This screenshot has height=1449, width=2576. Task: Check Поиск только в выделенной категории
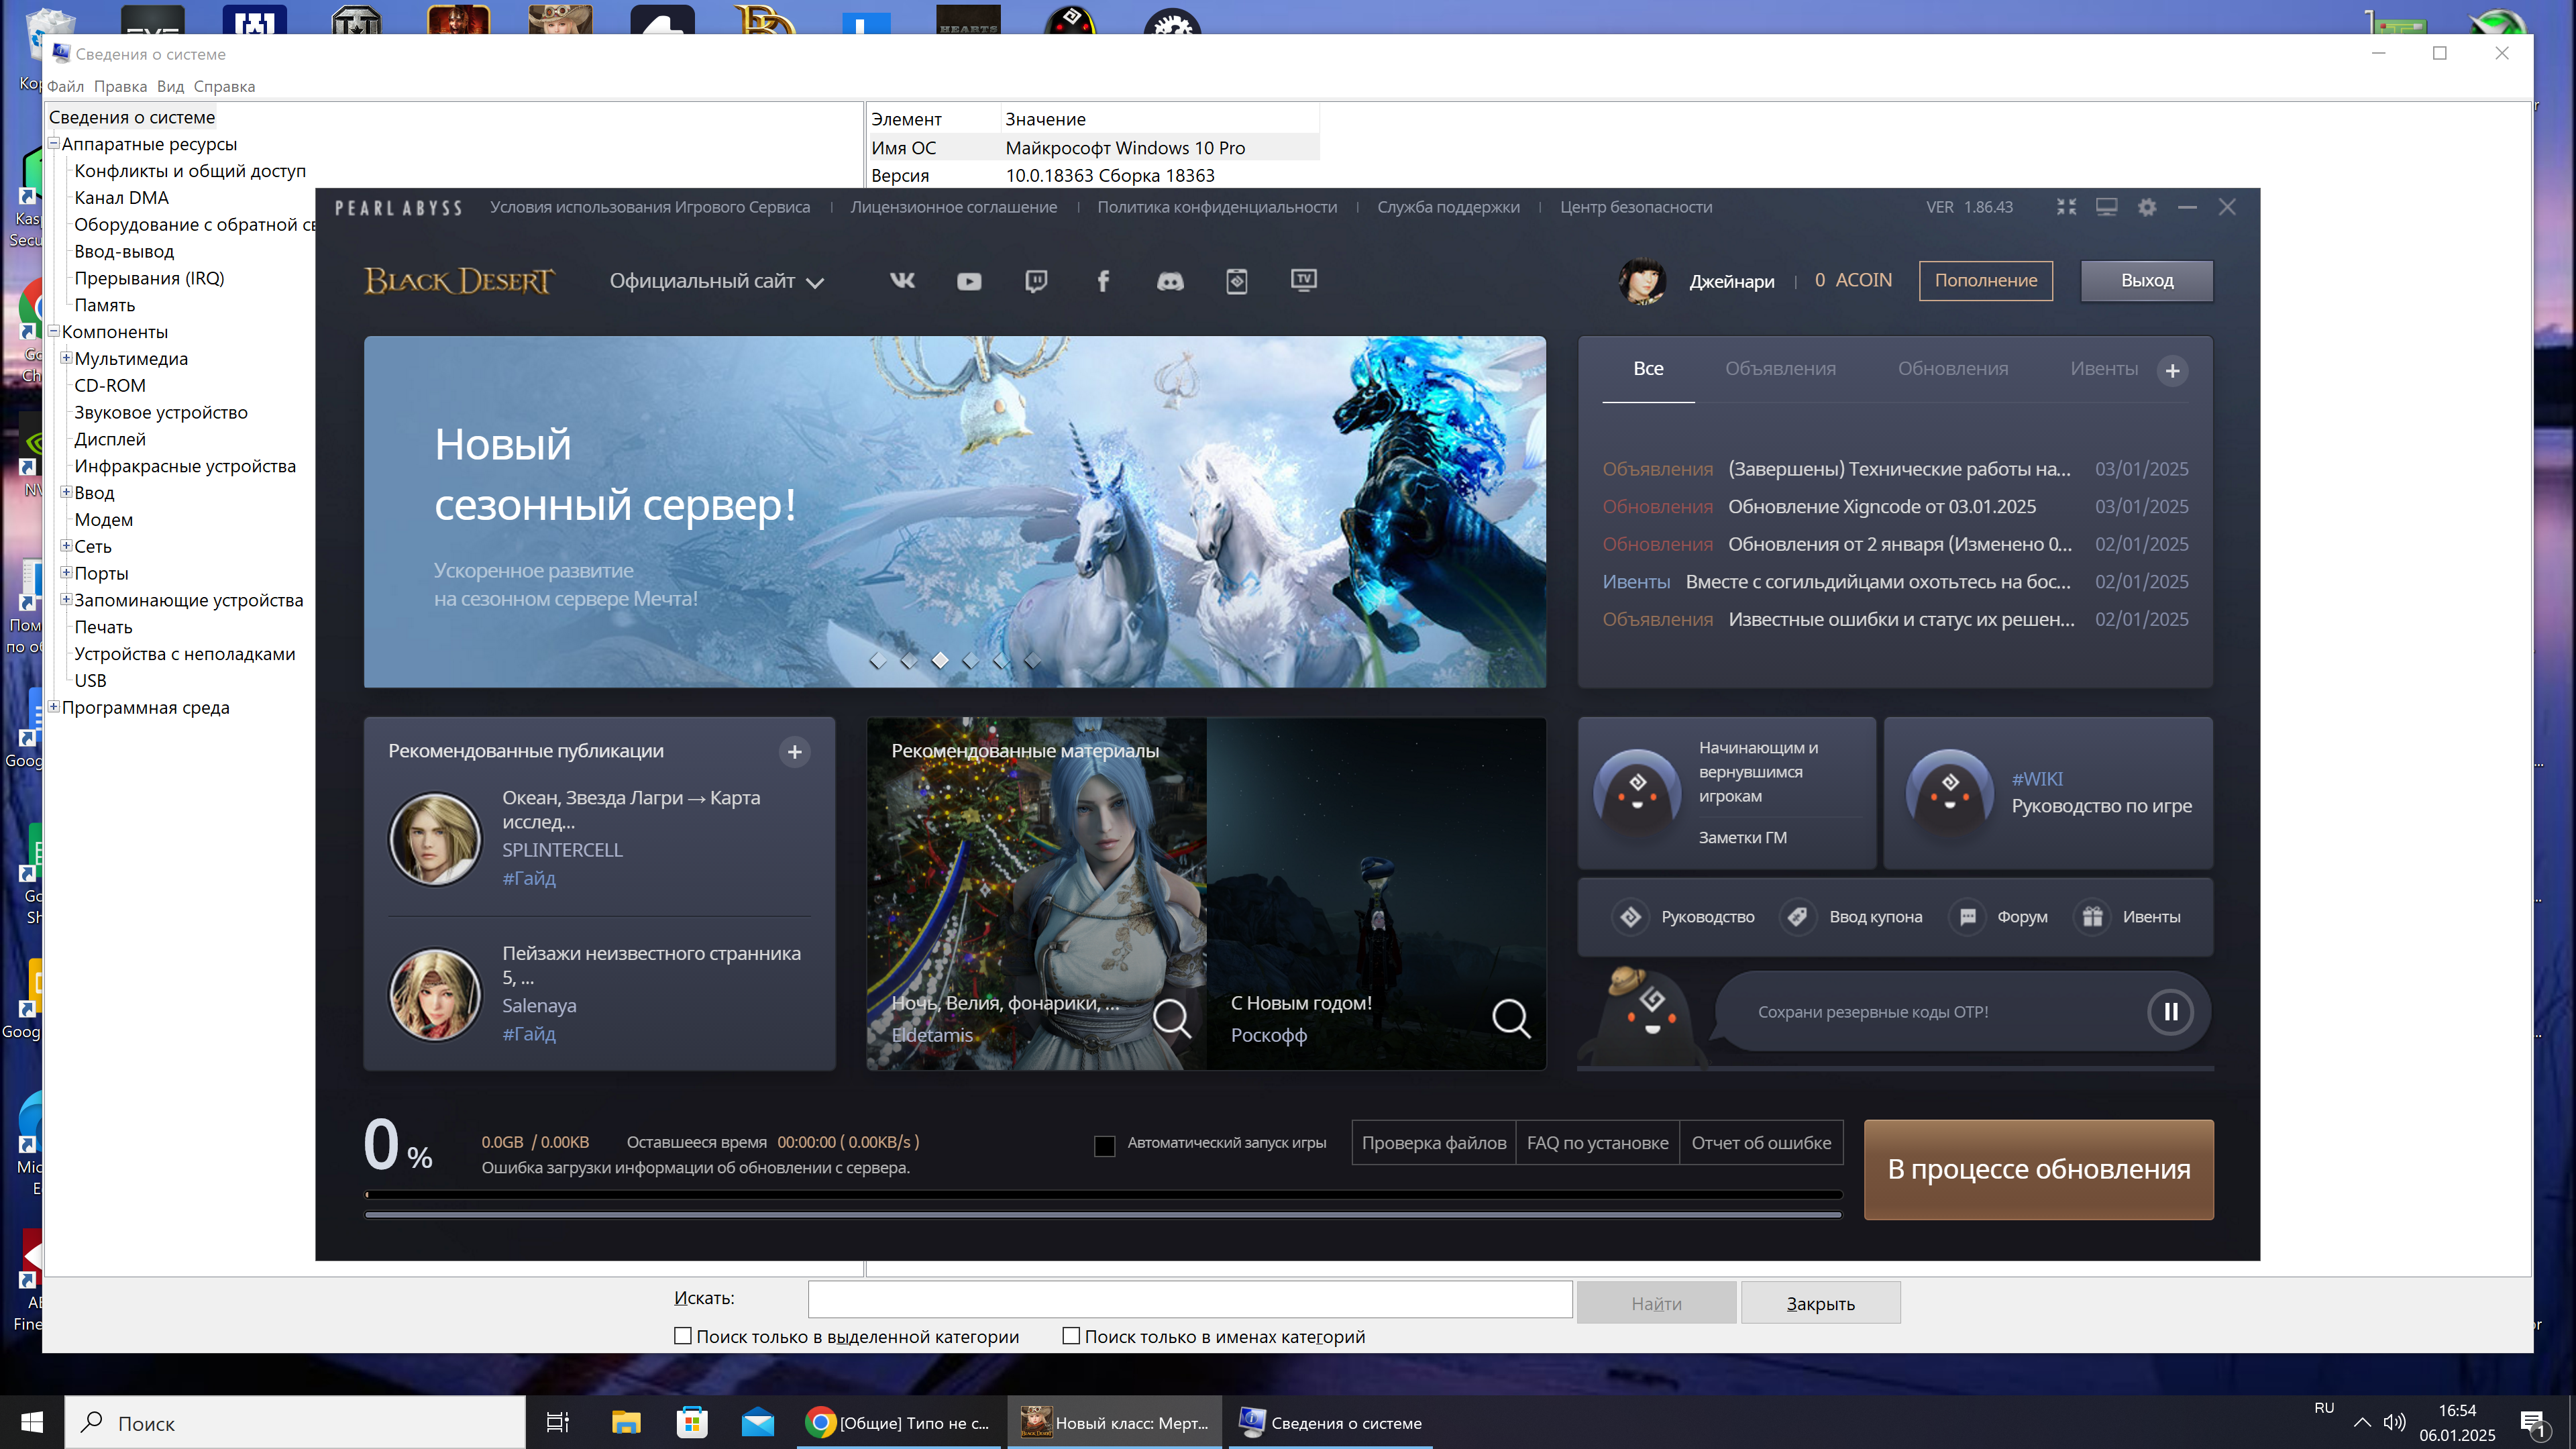683,1336
